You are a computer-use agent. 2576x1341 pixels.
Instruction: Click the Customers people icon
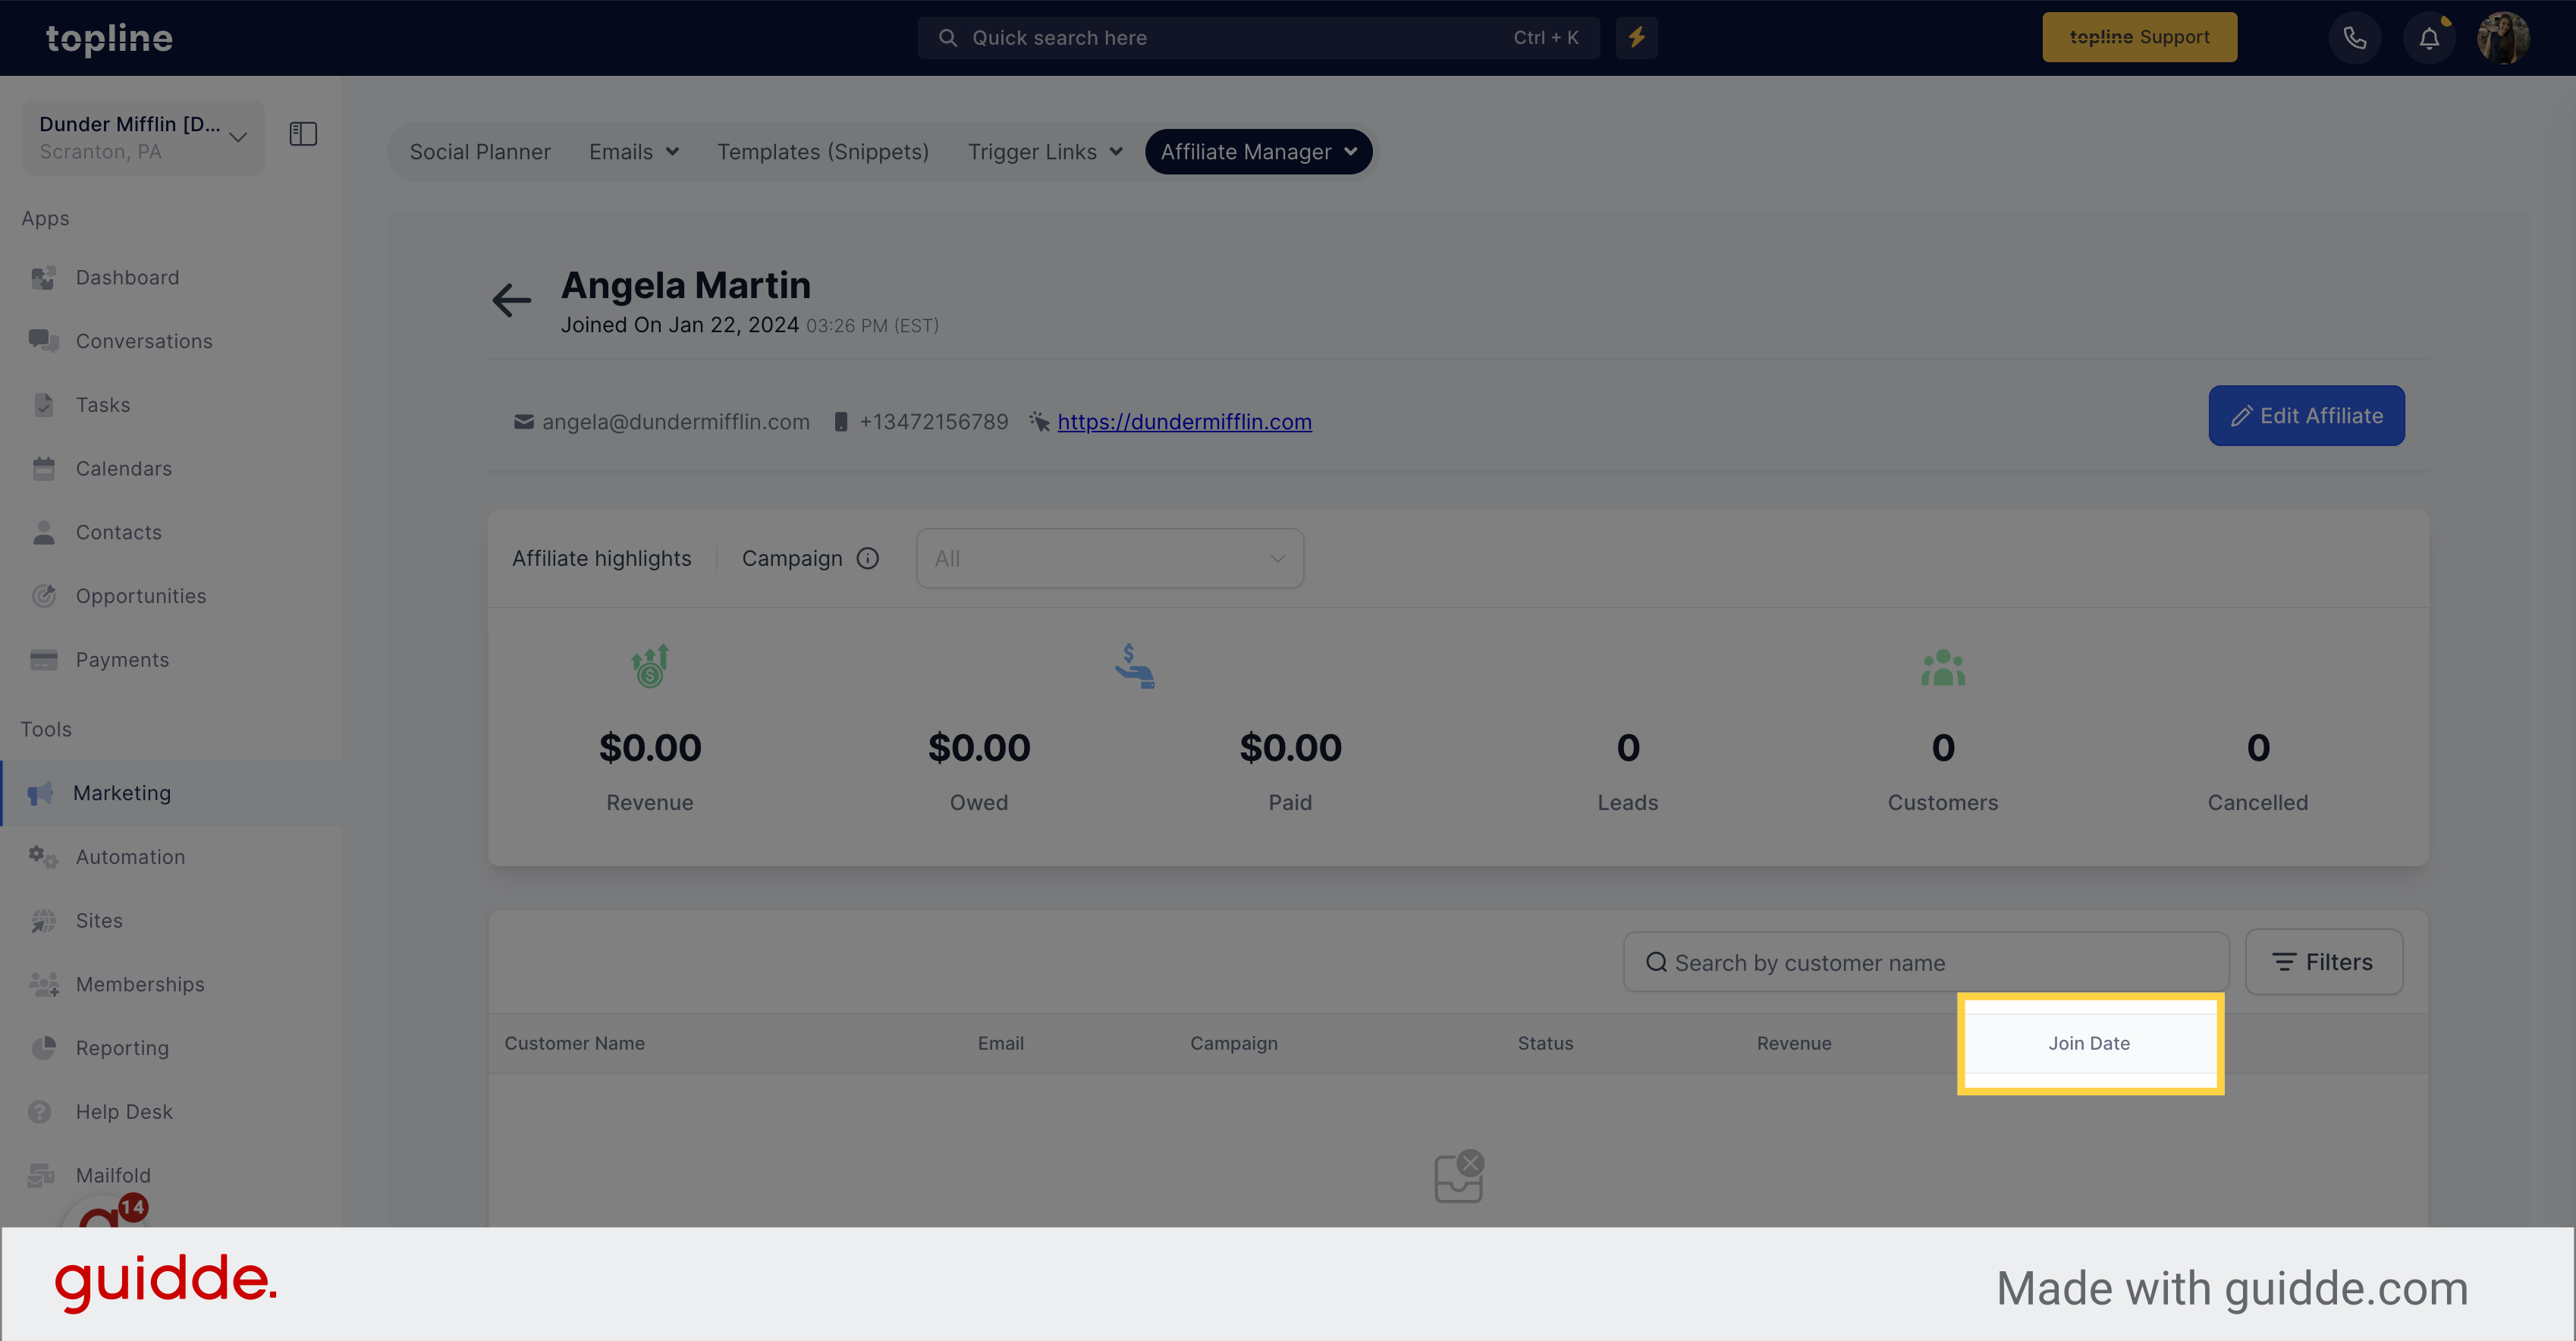[1942, 668]
